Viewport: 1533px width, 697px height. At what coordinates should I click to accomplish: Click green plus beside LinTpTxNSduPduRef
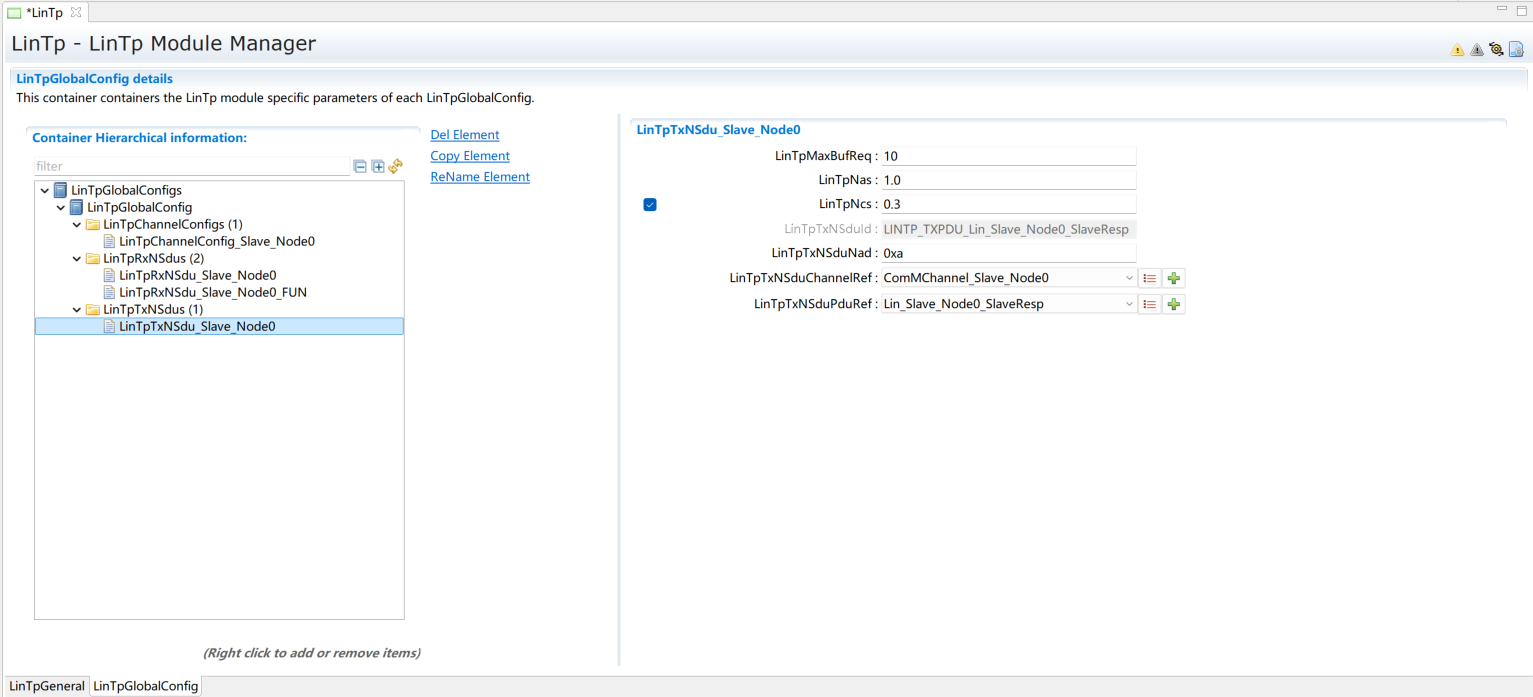(x=1174, y=304)
